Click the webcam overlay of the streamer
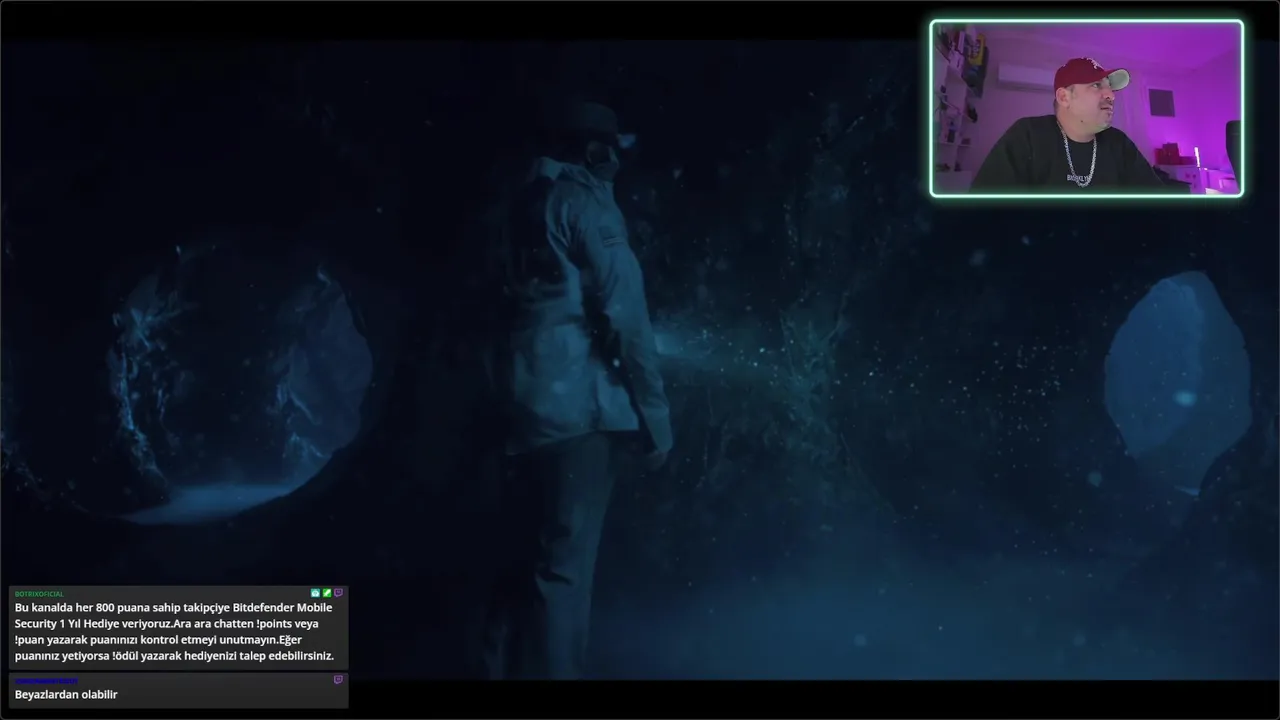Viewport: 1280px width, 720px height. coord(1086,108)
